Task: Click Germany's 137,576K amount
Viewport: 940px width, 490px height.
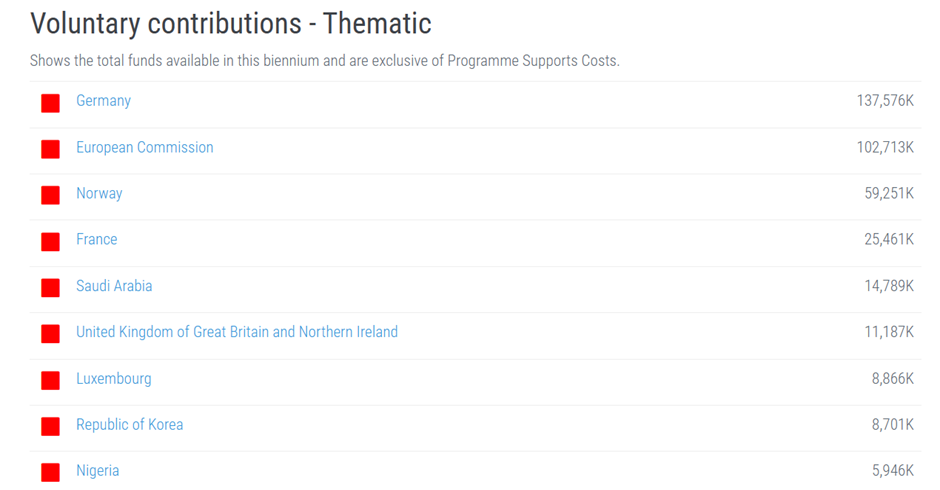Action: 884,101
